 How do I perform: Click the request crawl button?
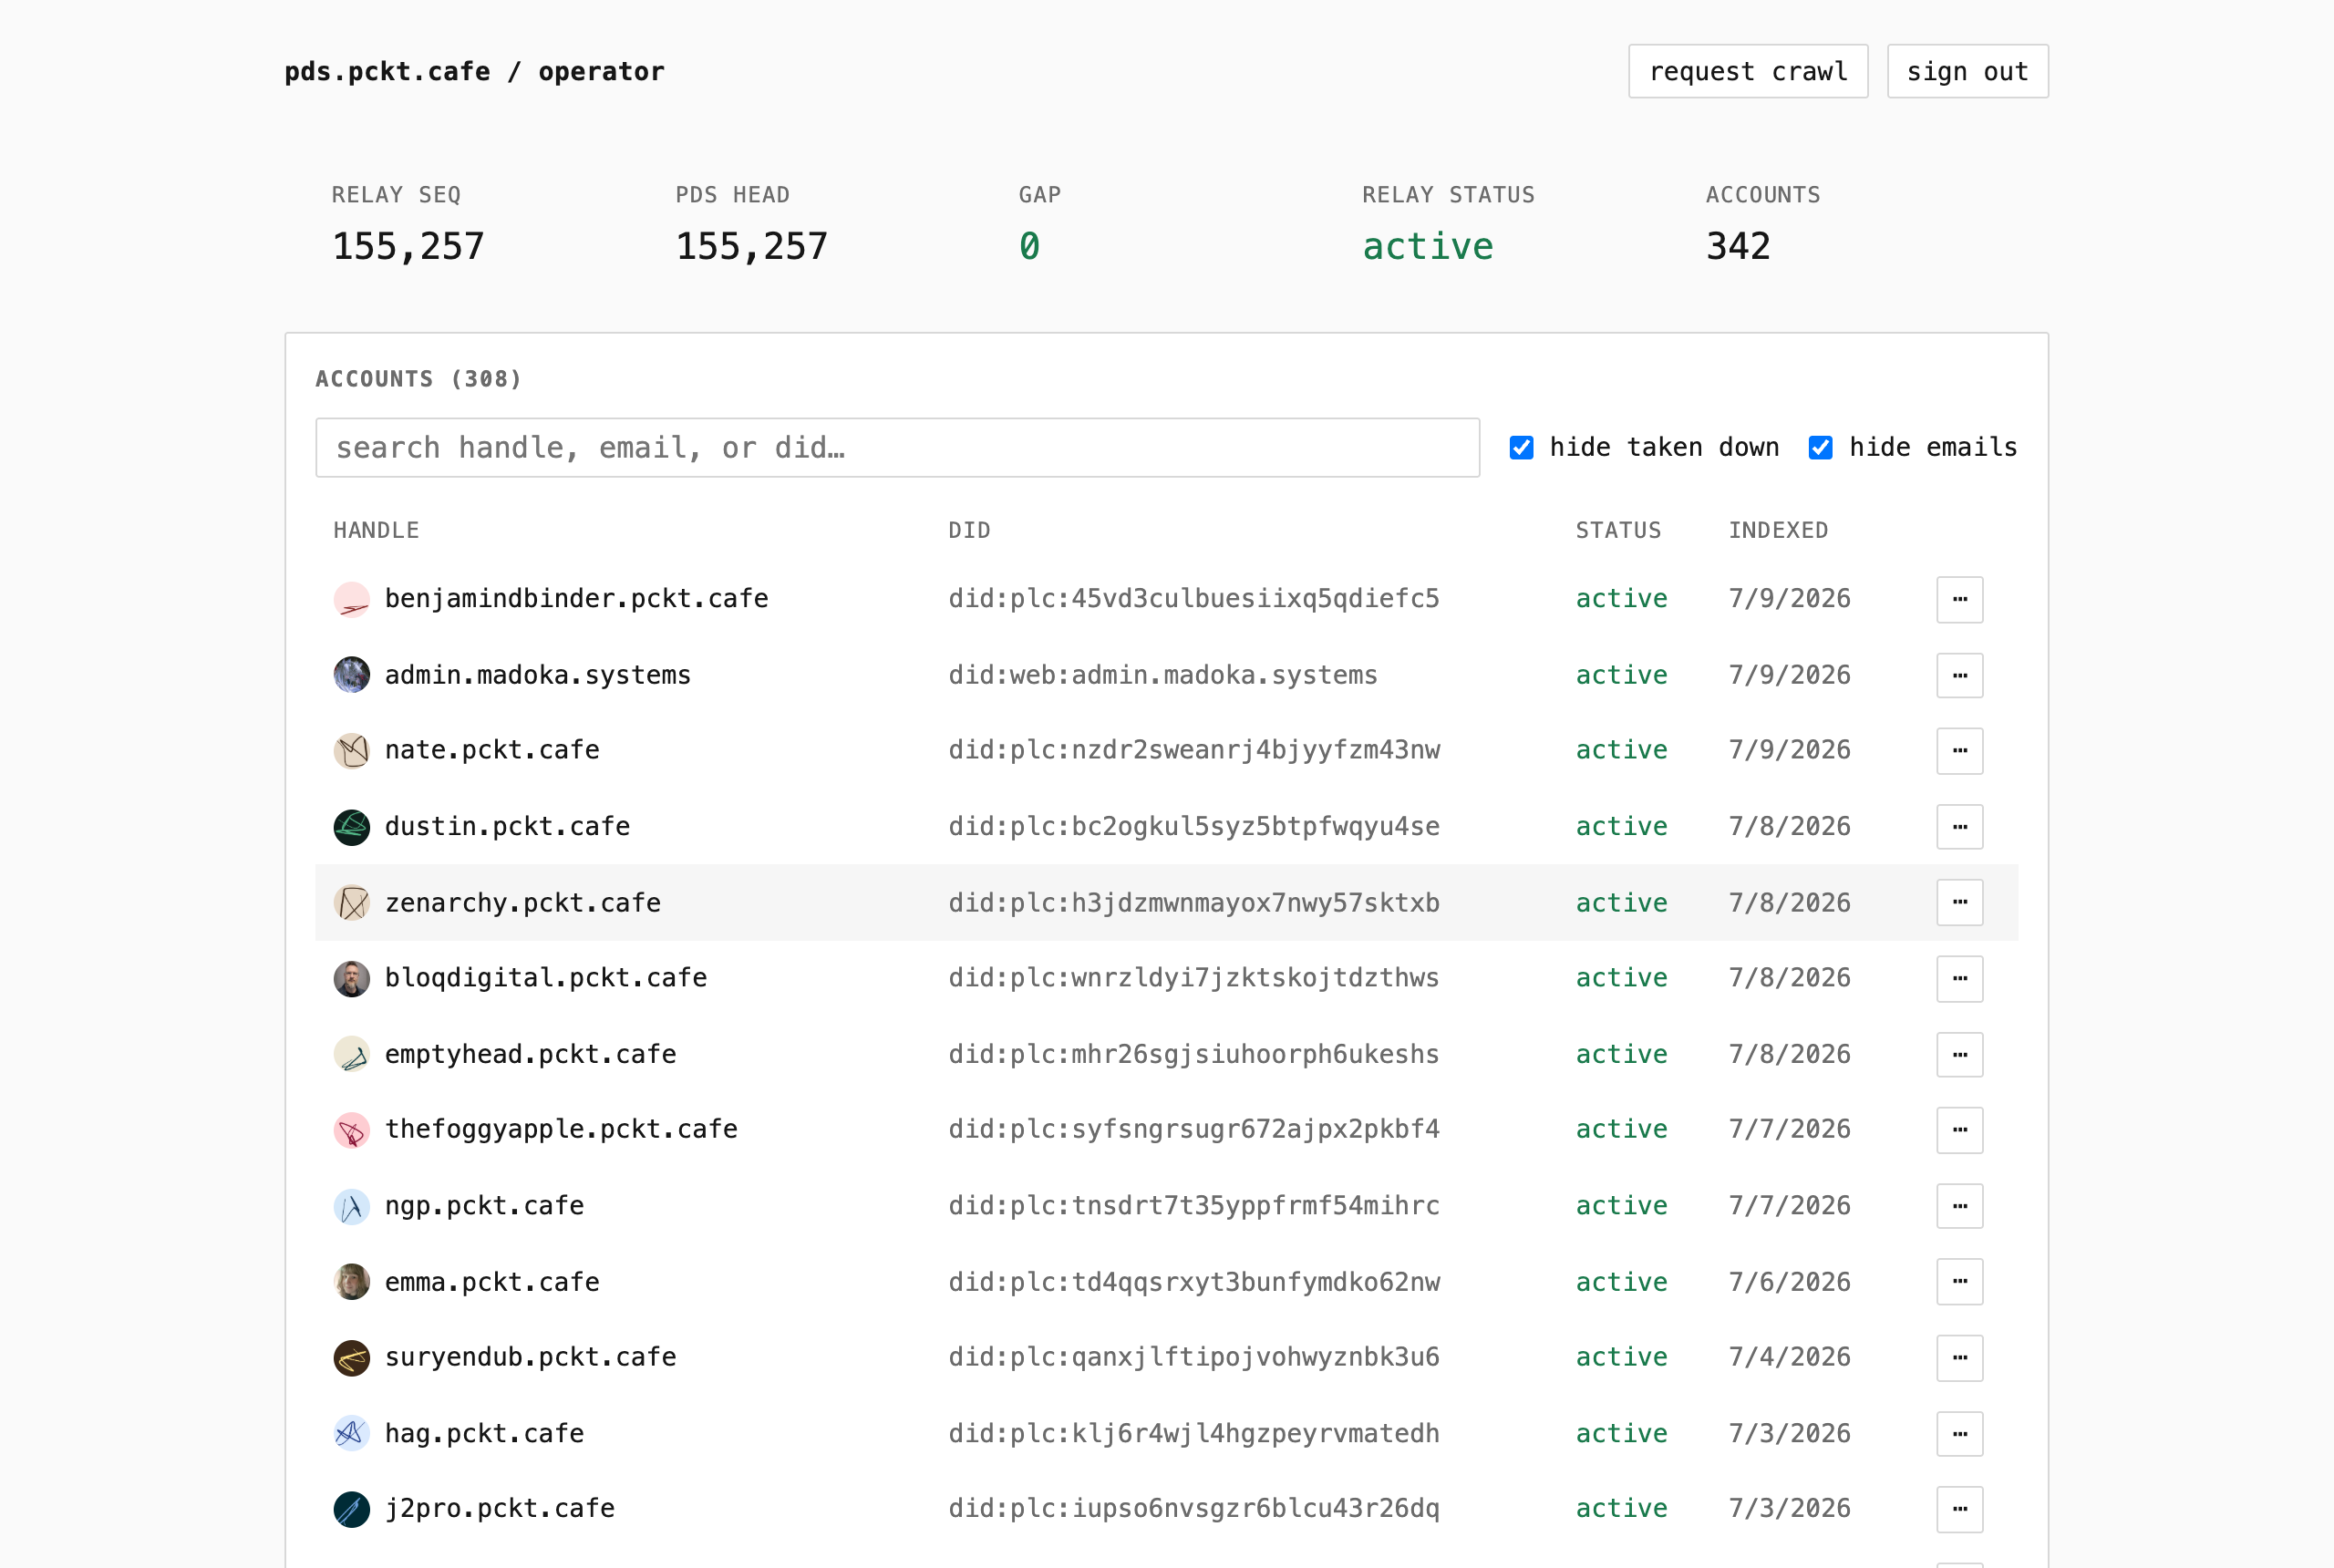coord(1748,71)
